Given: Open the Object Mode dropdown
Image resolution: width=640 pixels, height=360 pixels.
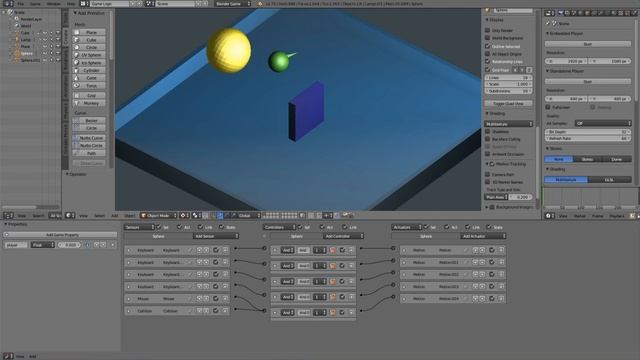Looking at the screenshot, I should pyautogui.click(x=158, y=216).
